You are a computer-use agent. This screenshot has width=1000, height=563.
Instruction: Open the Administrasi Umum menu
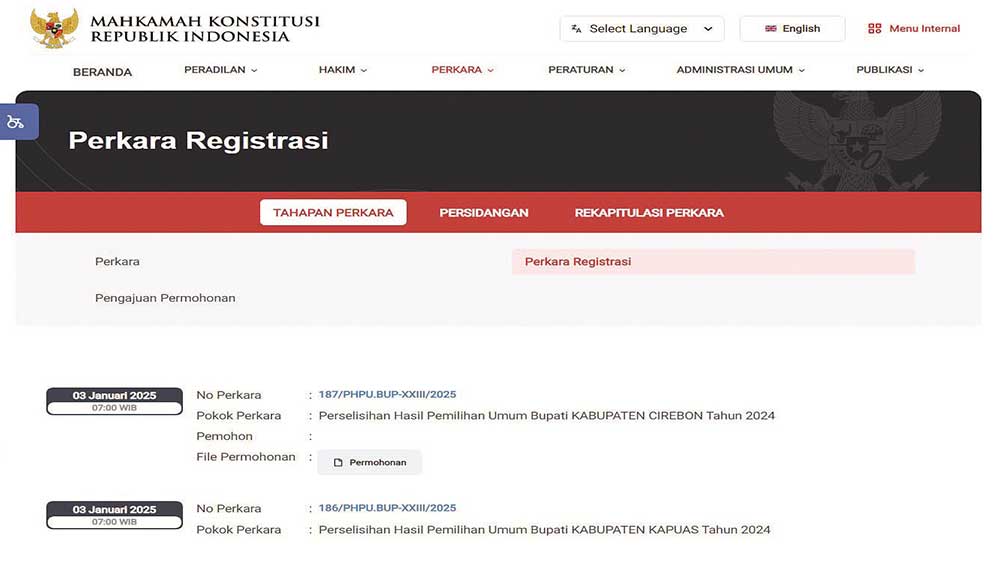[740, 70]
